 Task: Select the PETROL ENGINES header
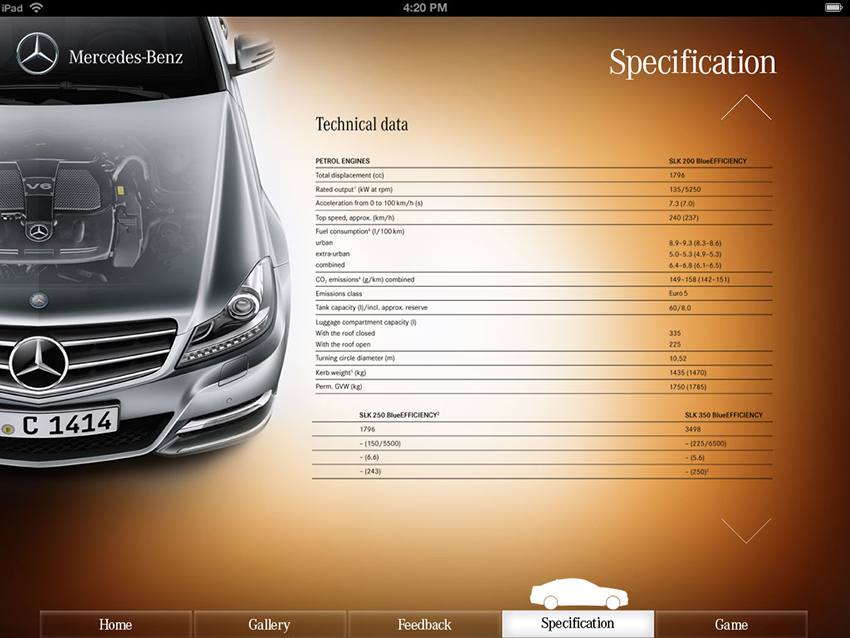click(x=343, y=161)
